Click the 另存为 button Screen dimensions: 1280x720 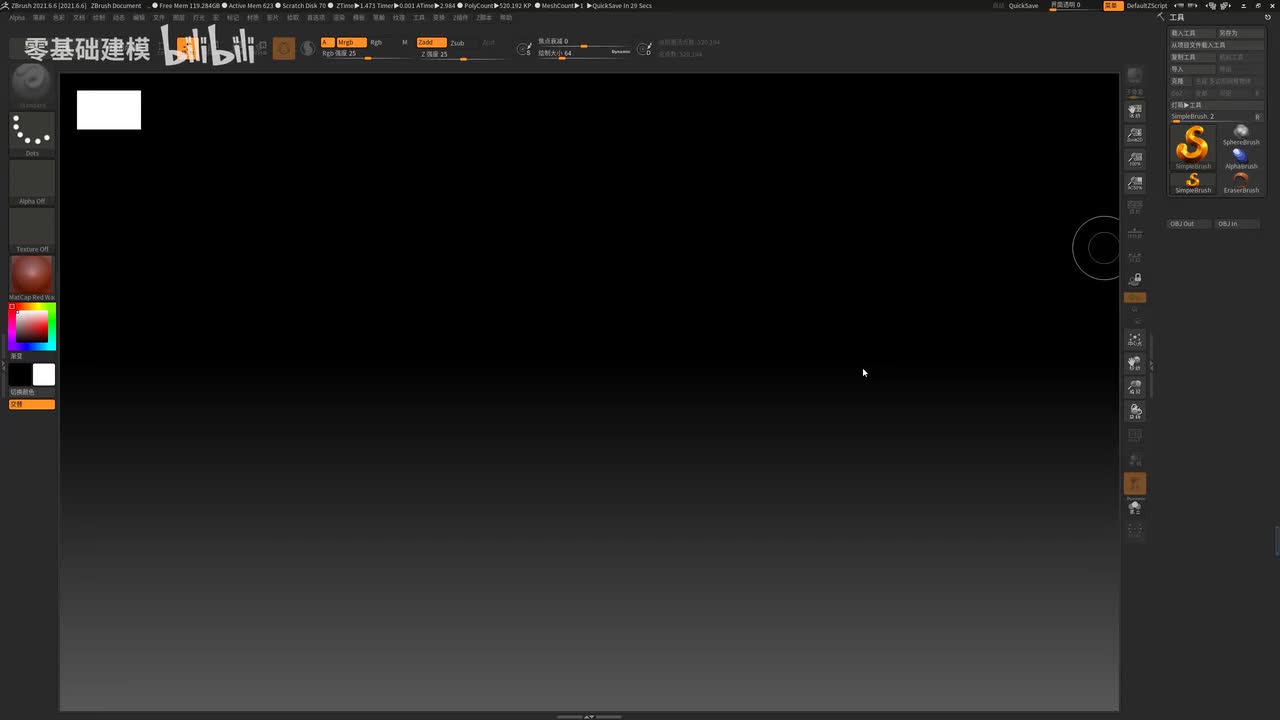coord(1241,33)
